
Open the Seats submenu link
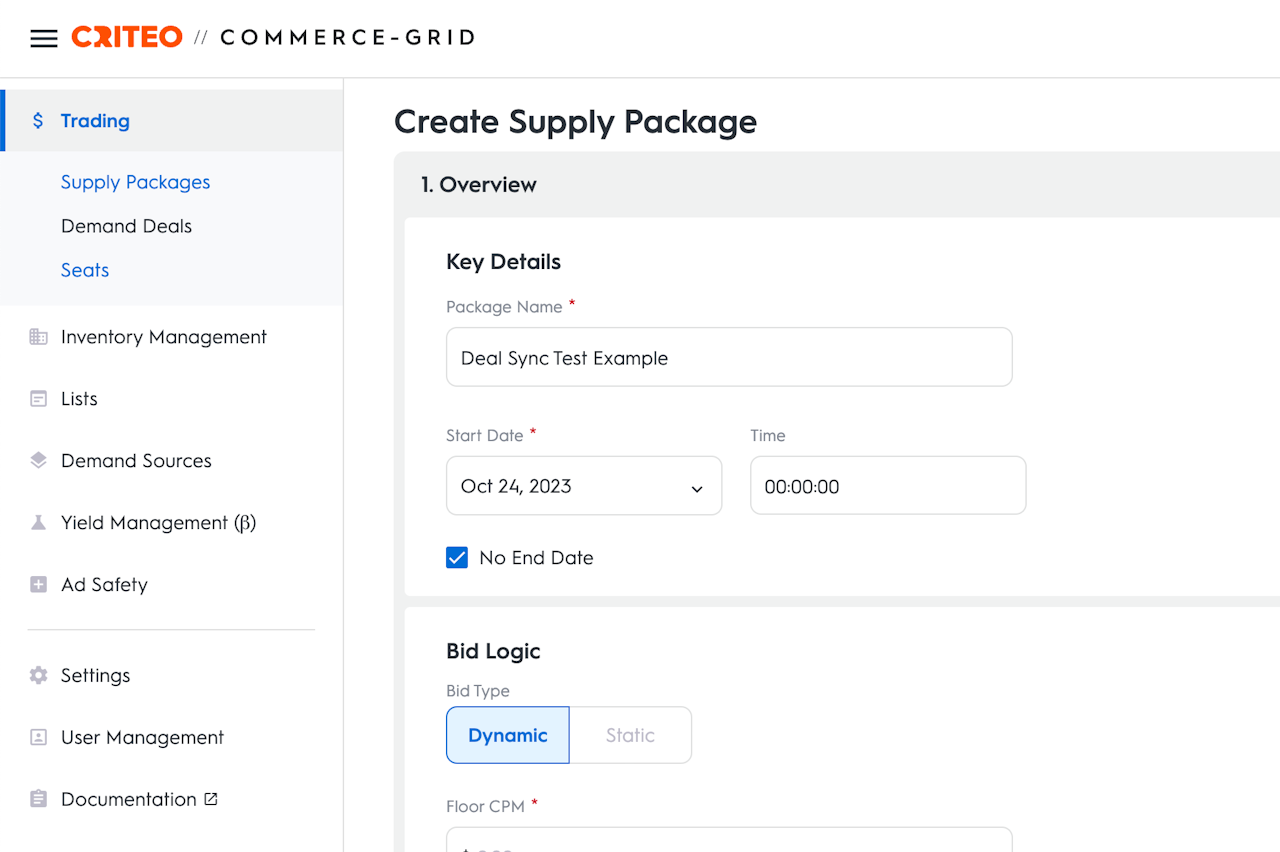[x=85, y=270]
